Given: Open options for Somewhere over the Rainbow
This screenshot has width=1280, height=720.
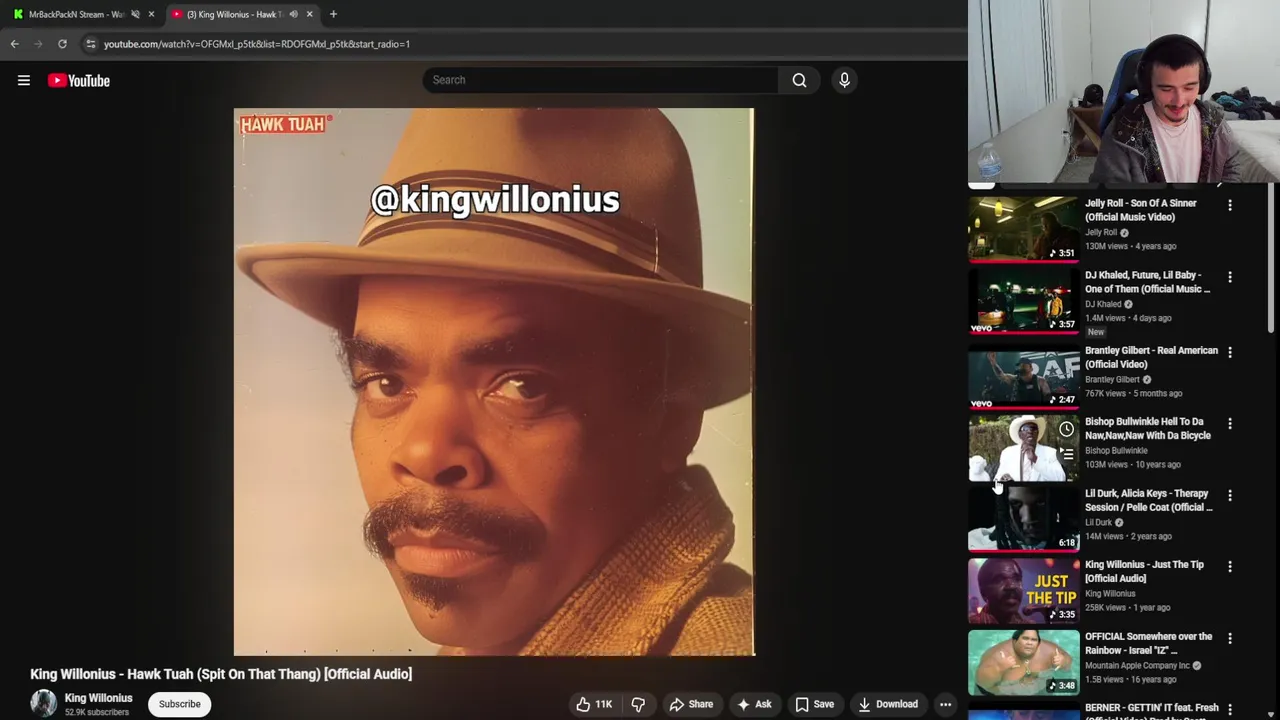Looking at the screenshot, I should [x=1230, y=638].
